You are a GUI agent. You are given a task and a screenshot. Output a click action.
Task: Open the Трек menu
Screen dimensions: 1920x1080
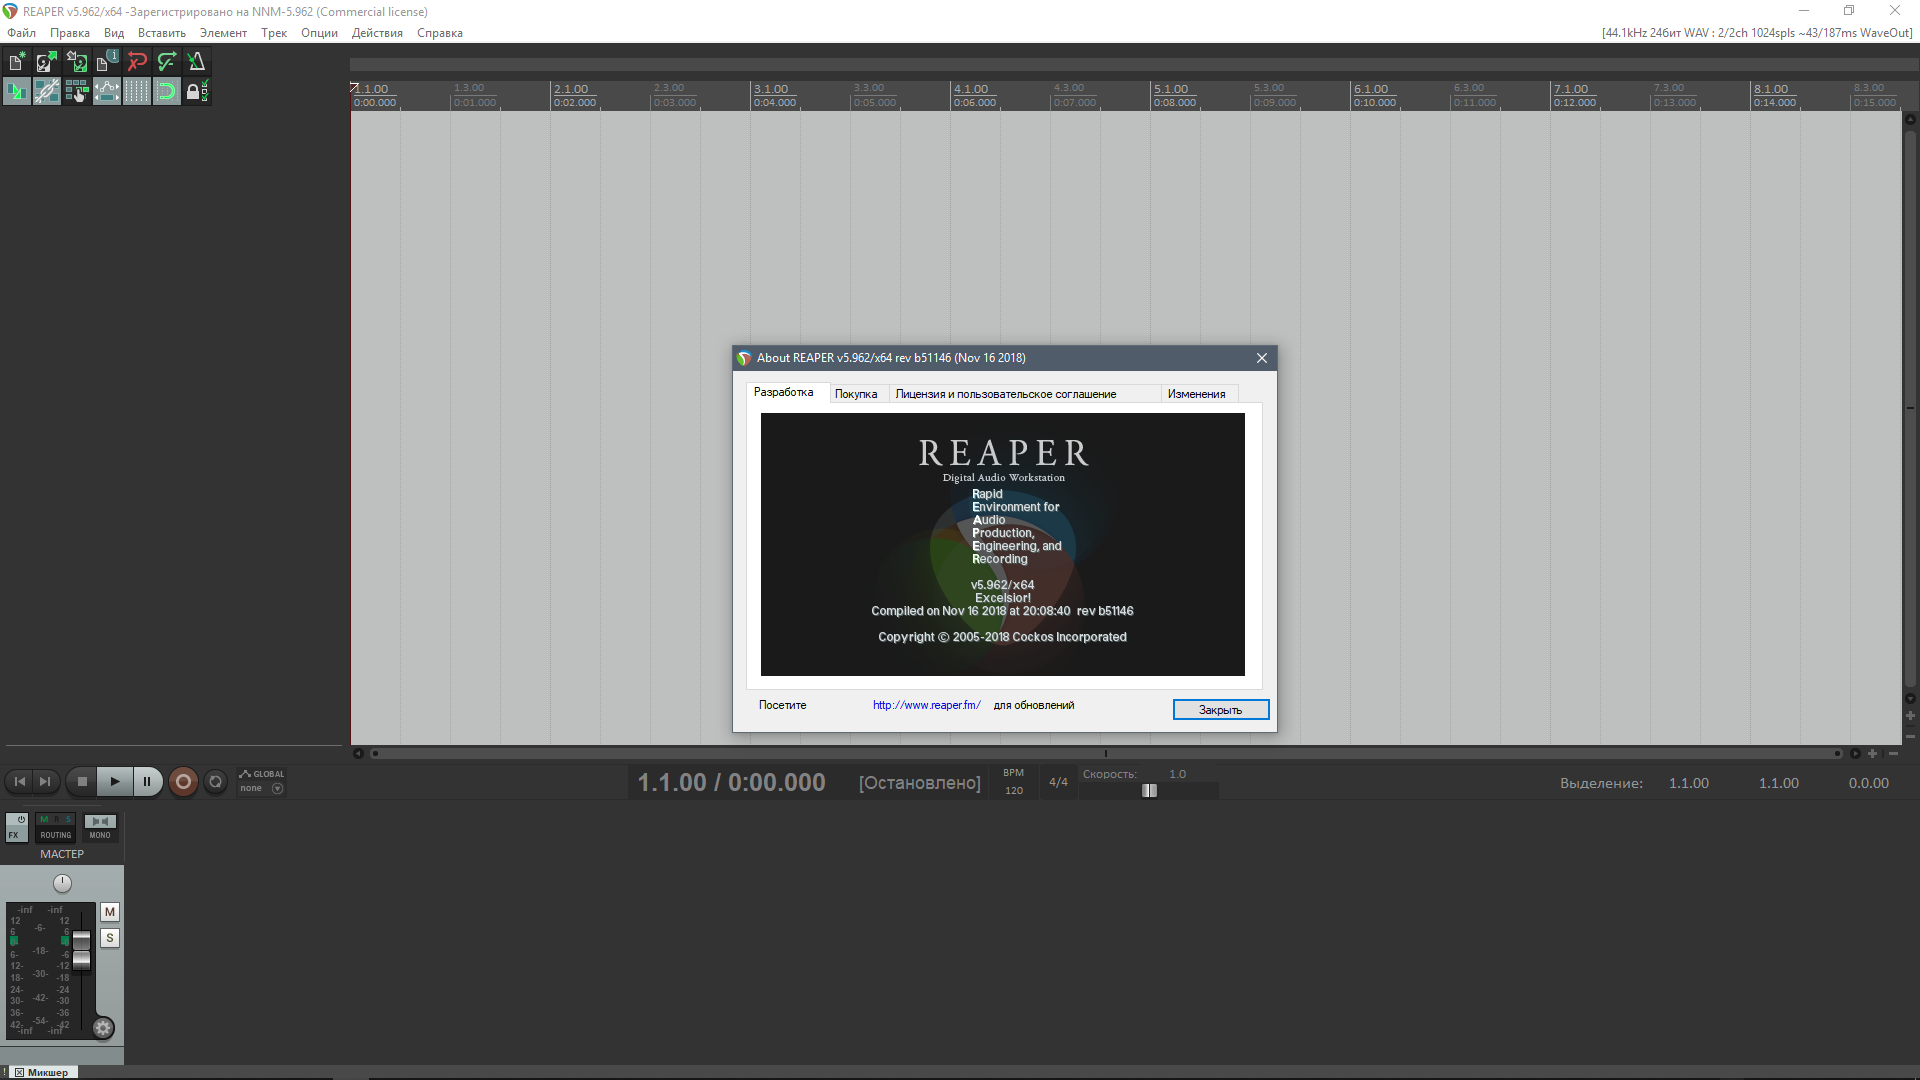274,33
